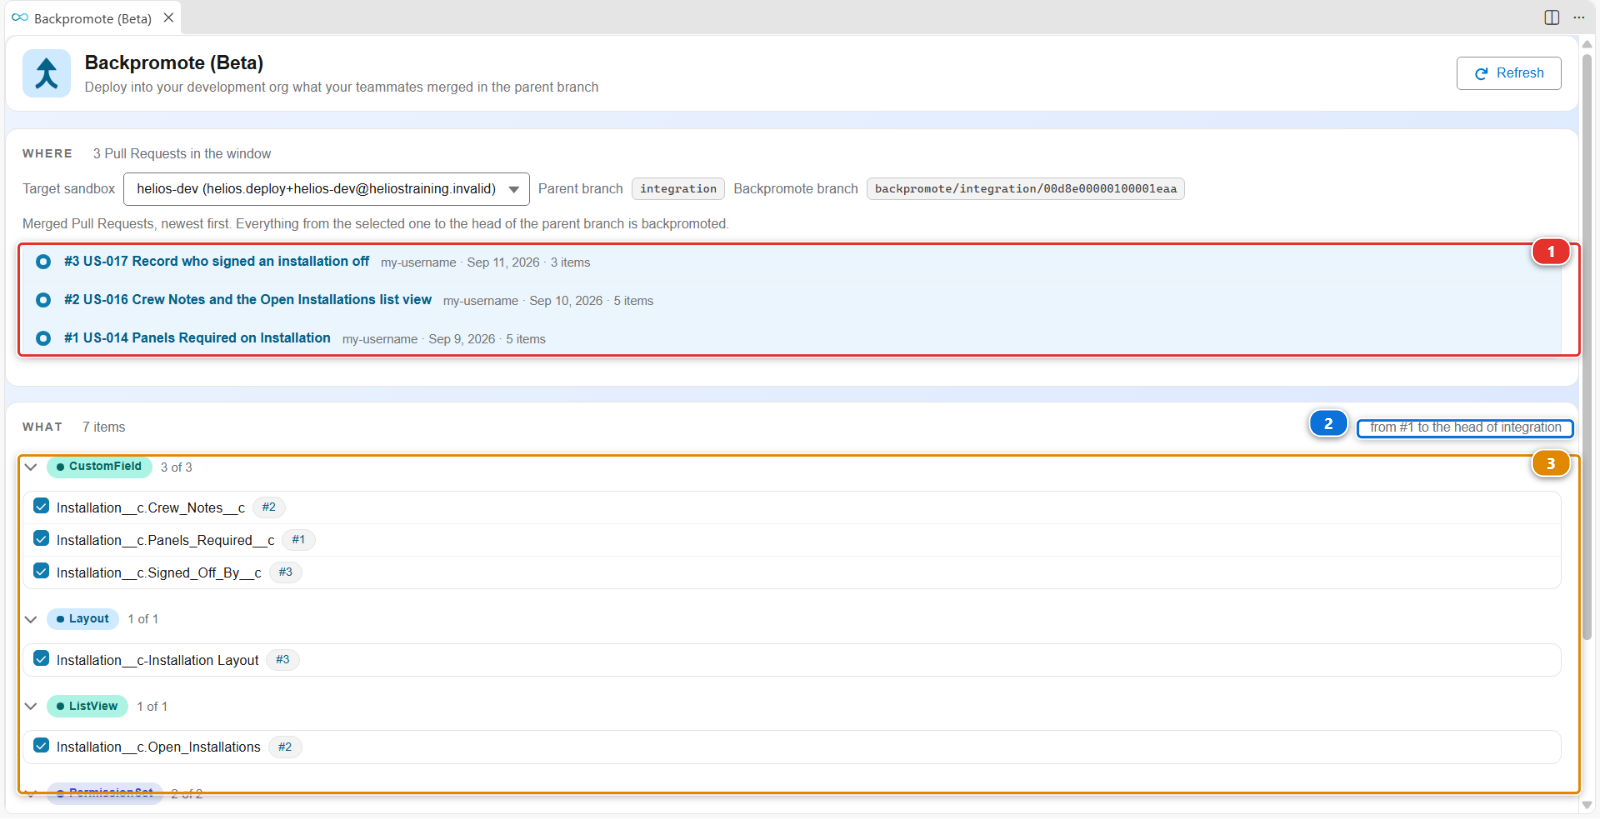Click the '3 Pull Requests in the window' text
The width and height of the screenshot is (1600, 819).
(182, 154)
